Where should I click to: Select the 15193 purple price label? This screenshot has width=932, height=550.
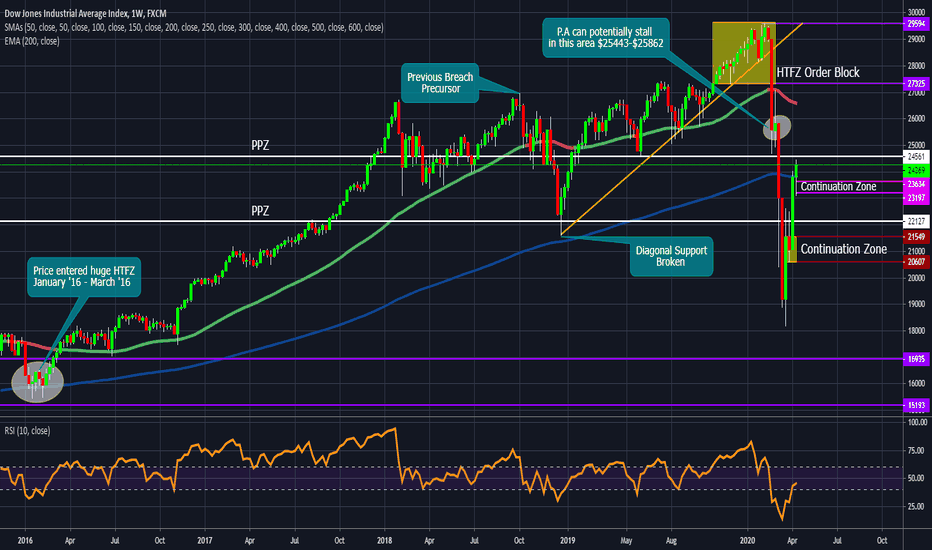(915, 406)
